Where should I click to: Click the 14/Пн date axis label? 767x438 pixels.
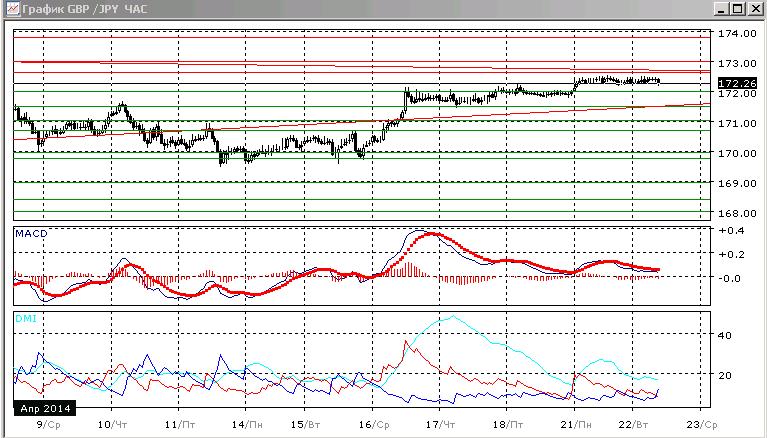(247, 425)
